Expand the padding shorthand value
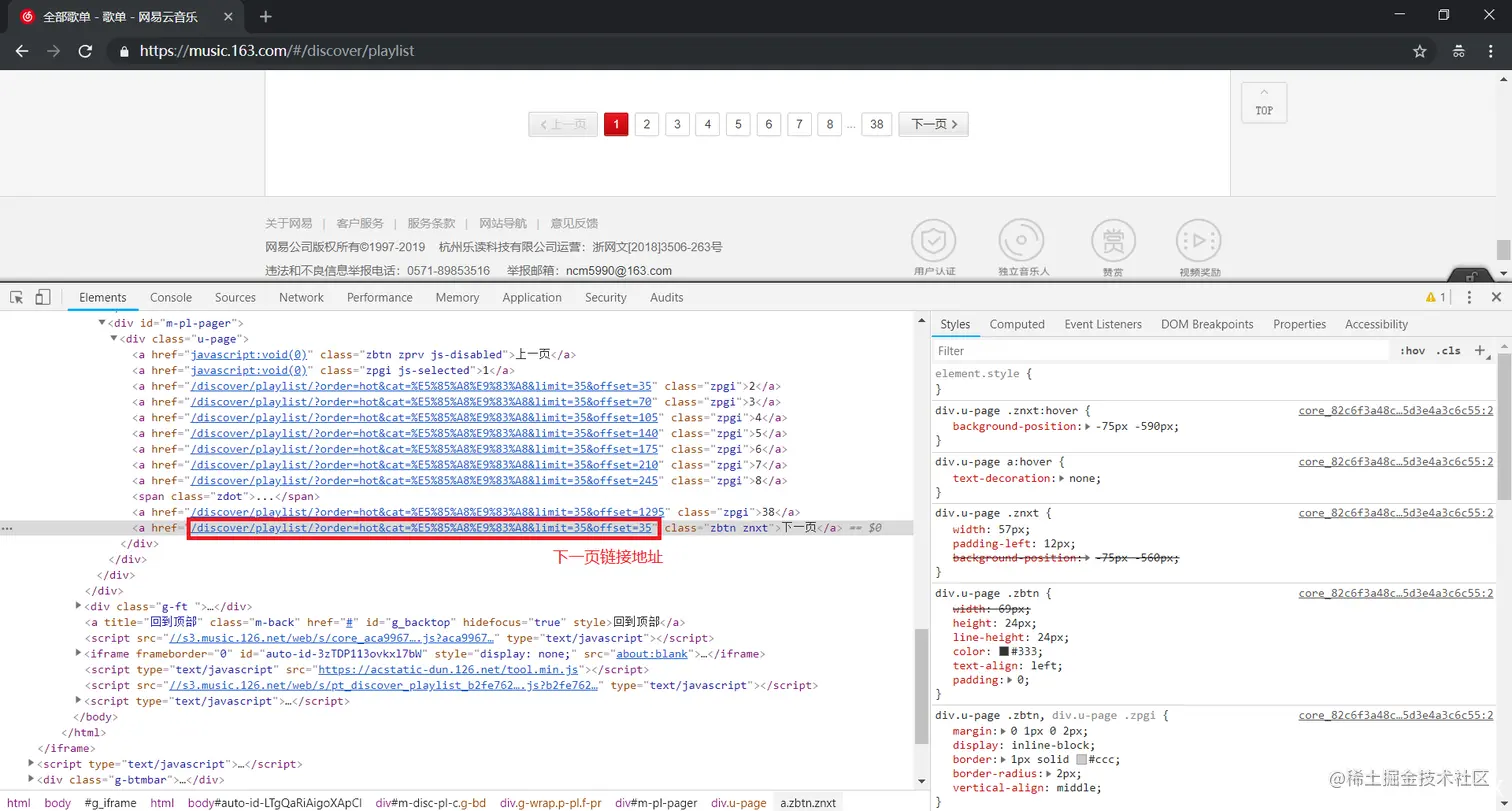The image size is (1512, 811). (1008, 680)
